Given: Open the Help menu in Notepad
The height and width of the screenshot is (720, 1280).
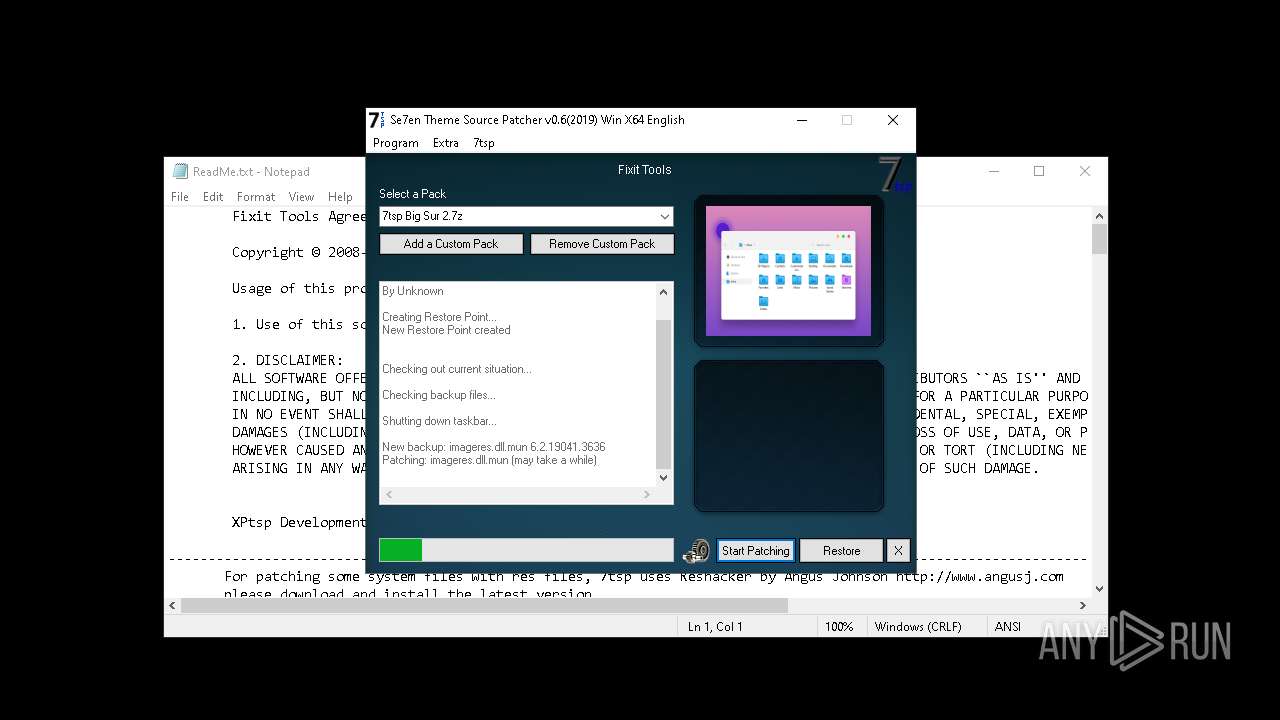Looking at the screenshot, I should pyautogui.click(x=340, y=197).
